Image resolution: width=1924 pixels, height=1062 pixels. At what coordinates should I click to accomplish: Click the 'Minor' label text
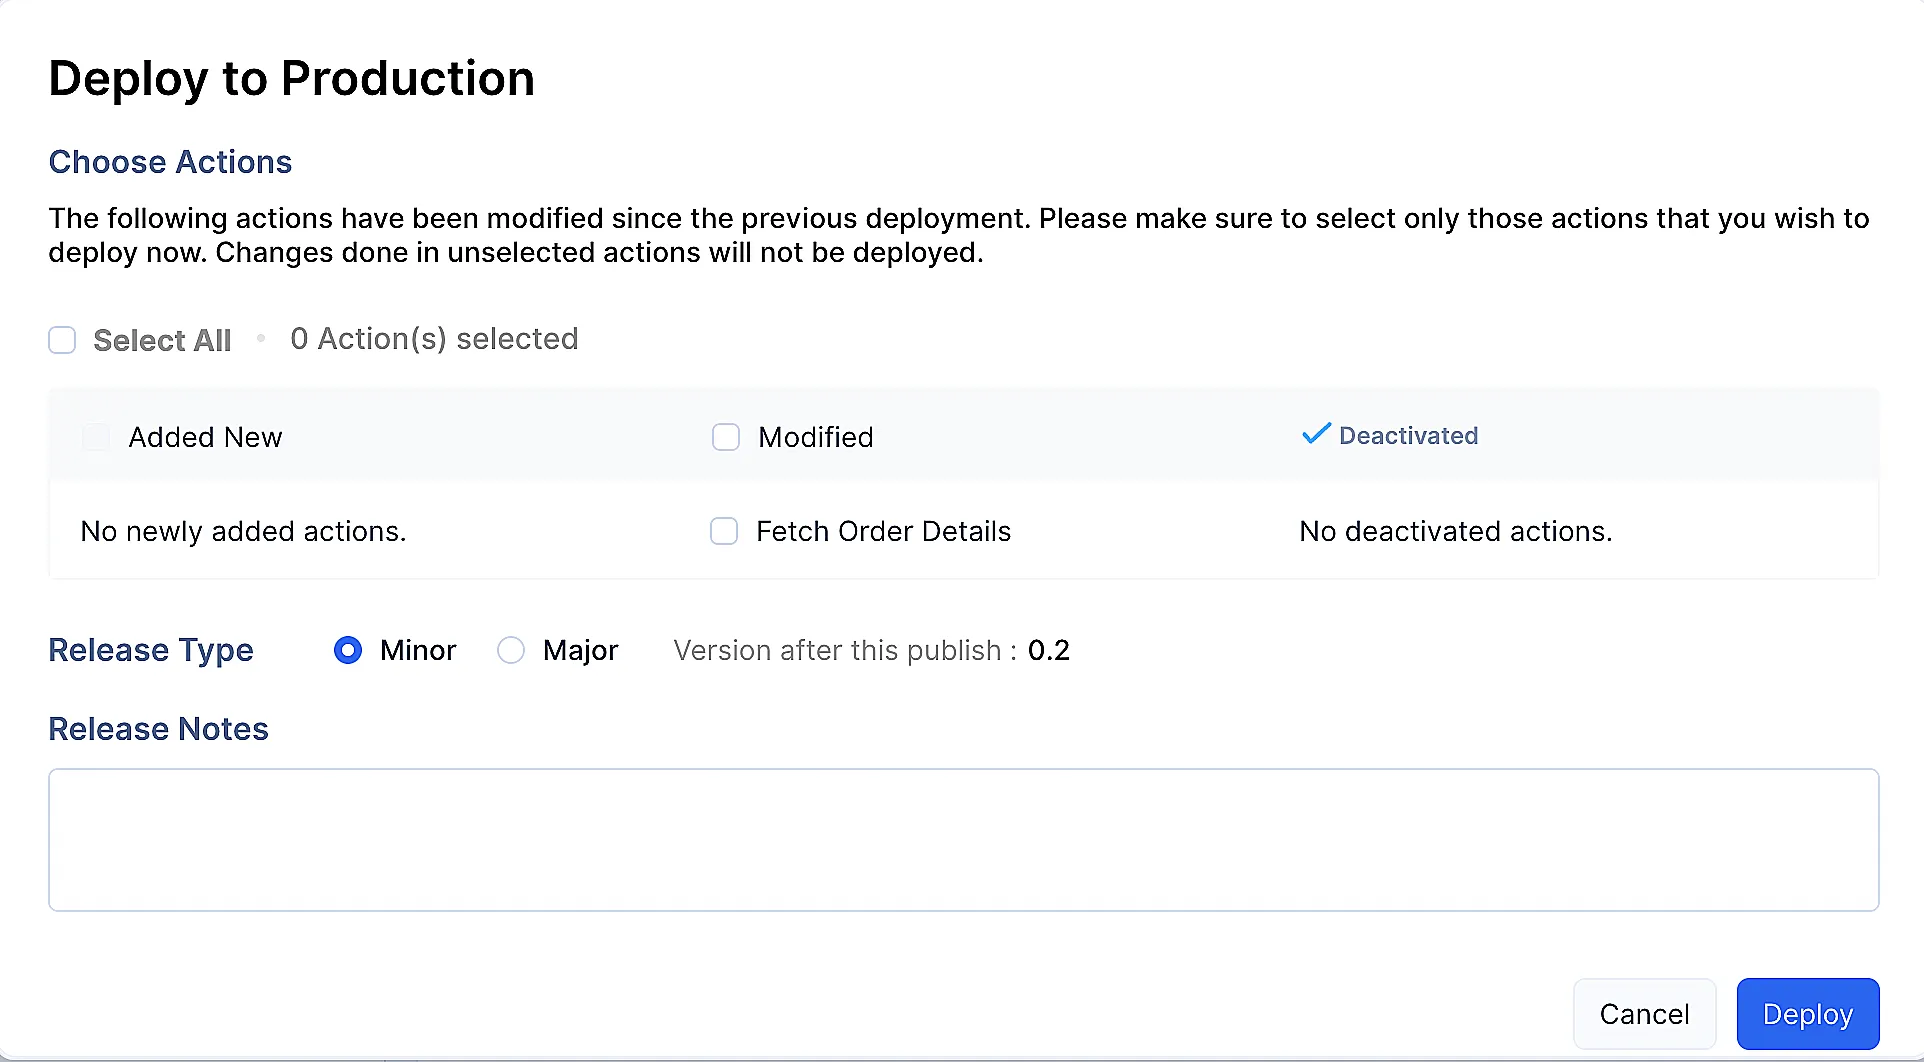[418, 651]
